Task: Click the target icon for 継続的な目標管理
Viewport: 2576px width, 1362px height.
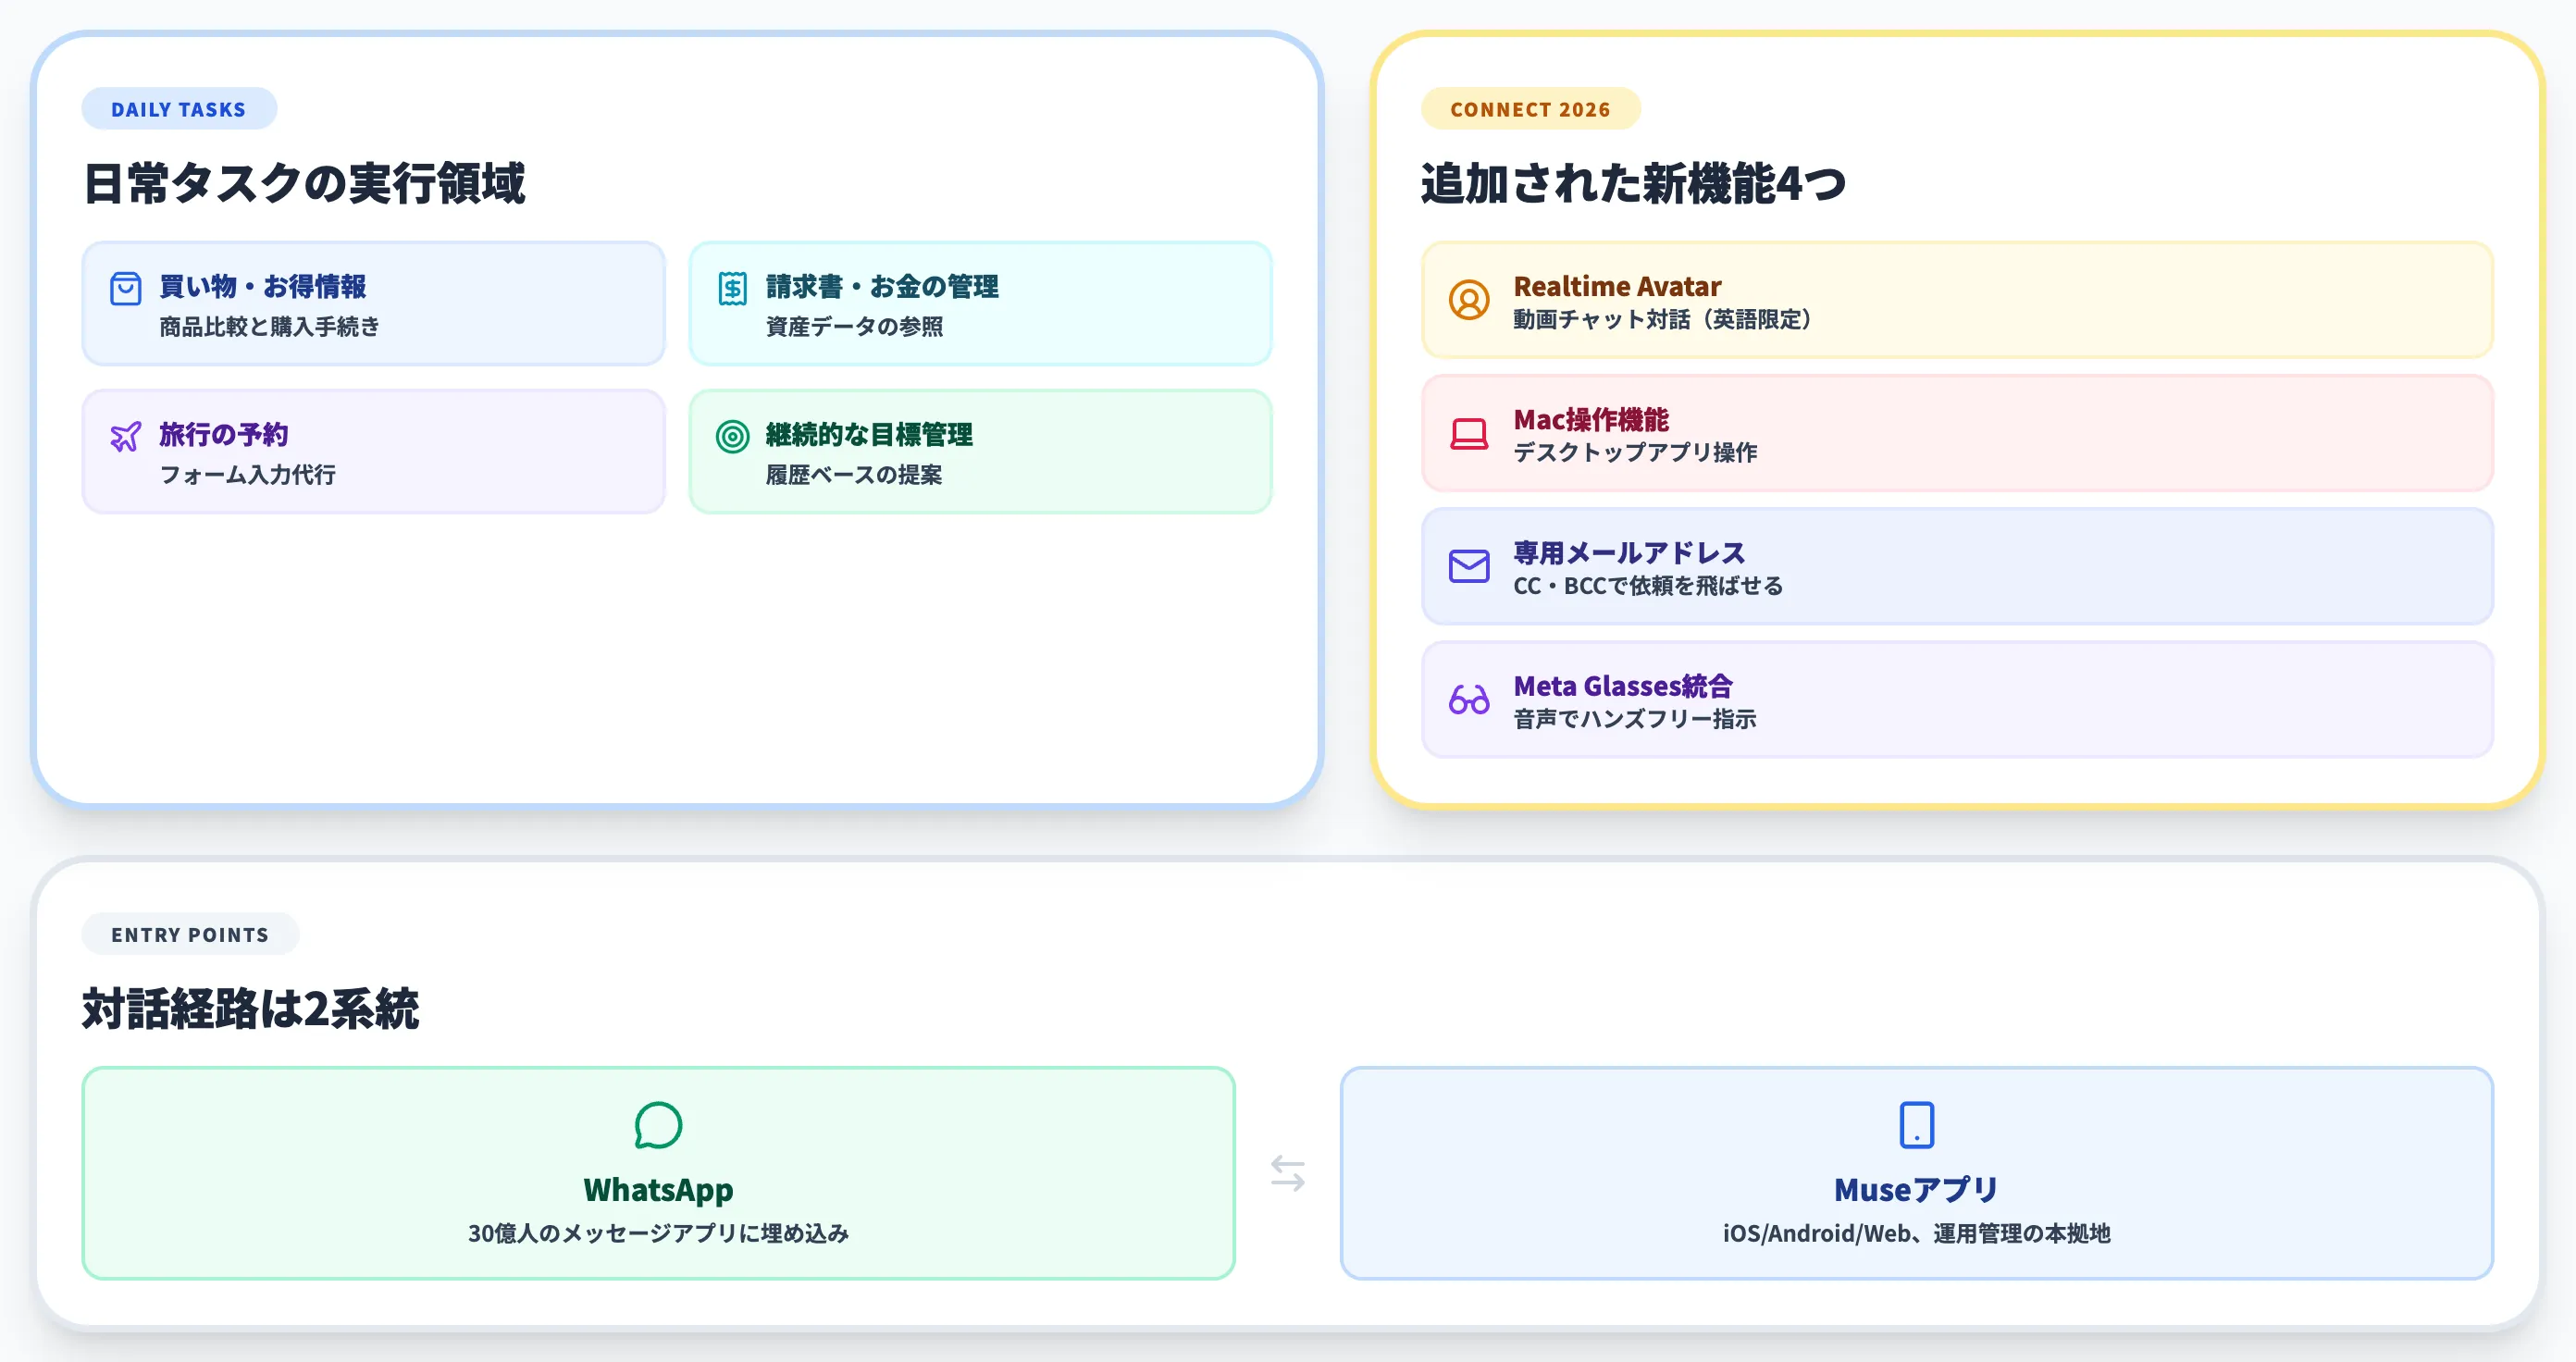Action: pos(732,437)
